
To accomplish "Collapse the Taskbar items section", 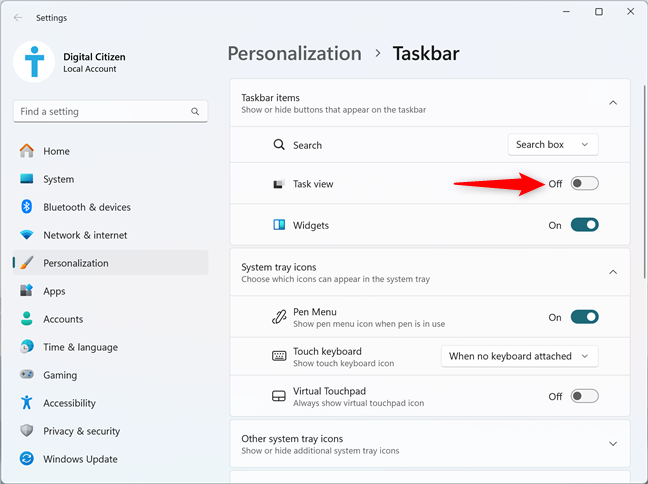I will tap(613, 103).
